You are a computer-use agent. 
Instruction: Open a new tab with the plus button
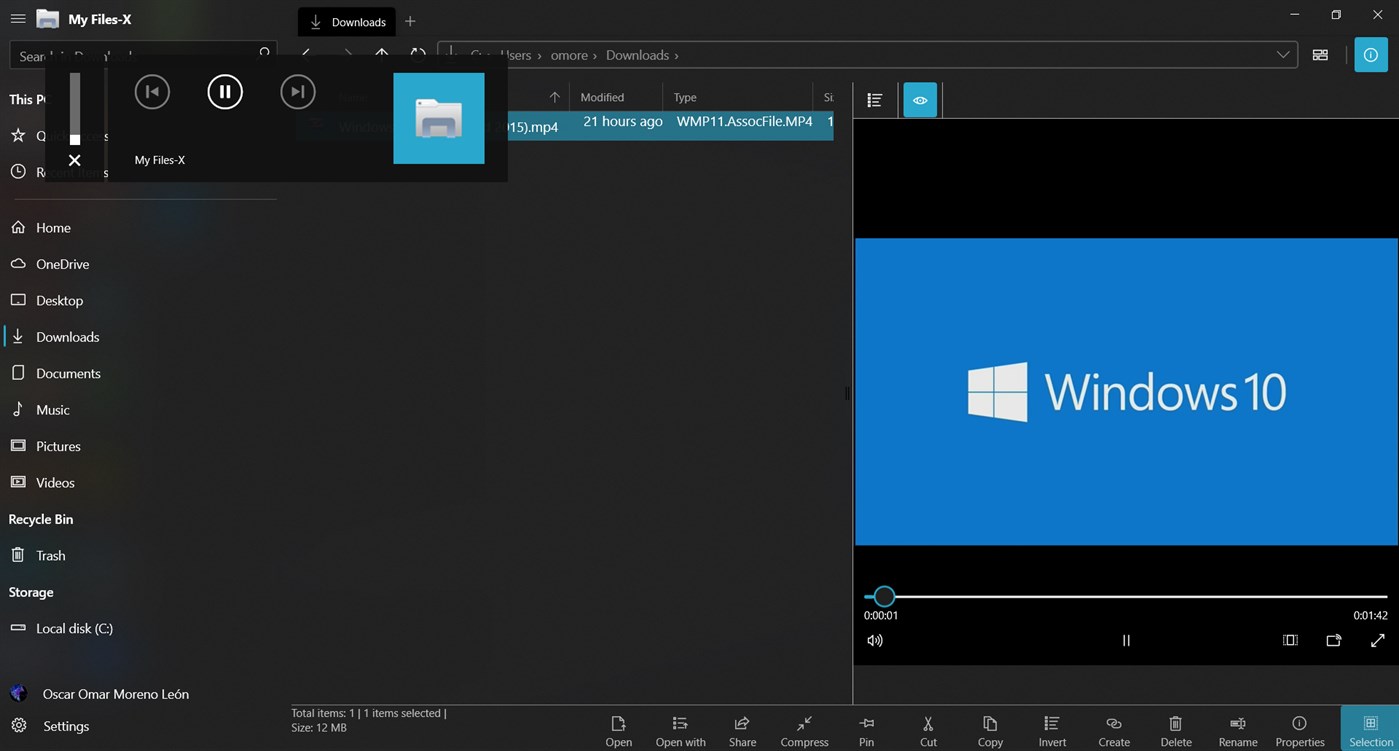410,21
